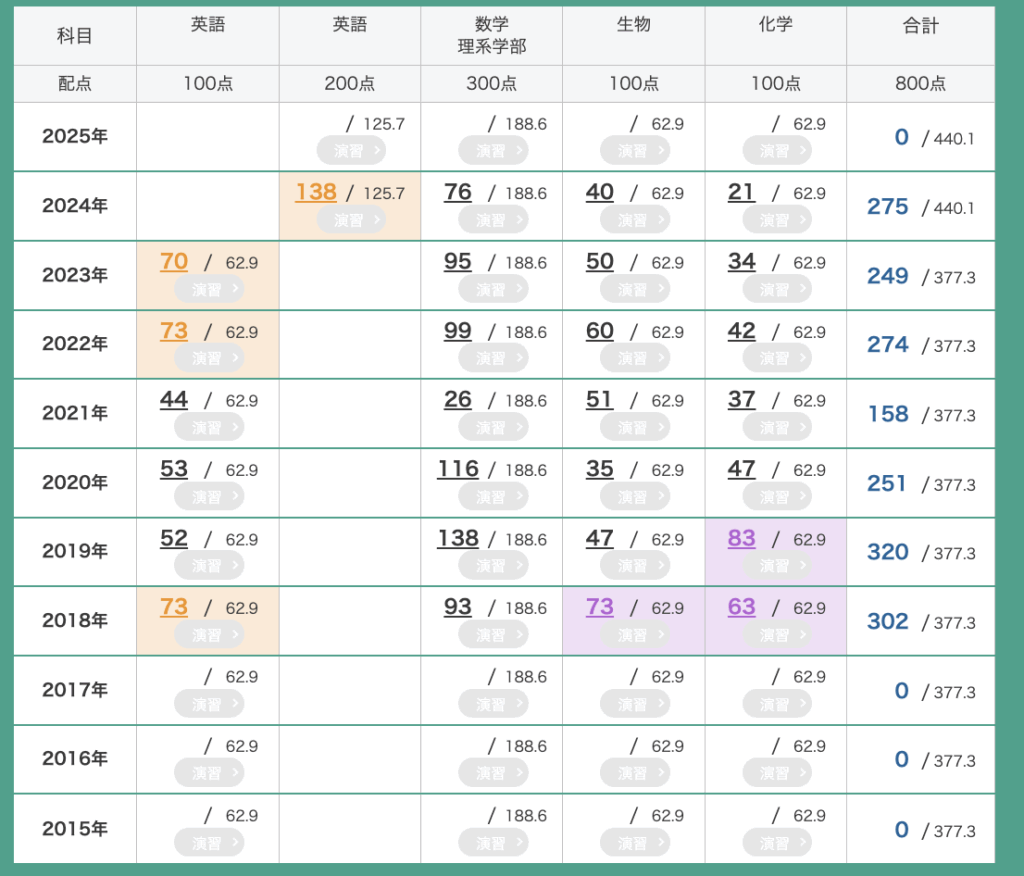
Task: Select the 2022 生物 score 60
Action: (599, 331)
